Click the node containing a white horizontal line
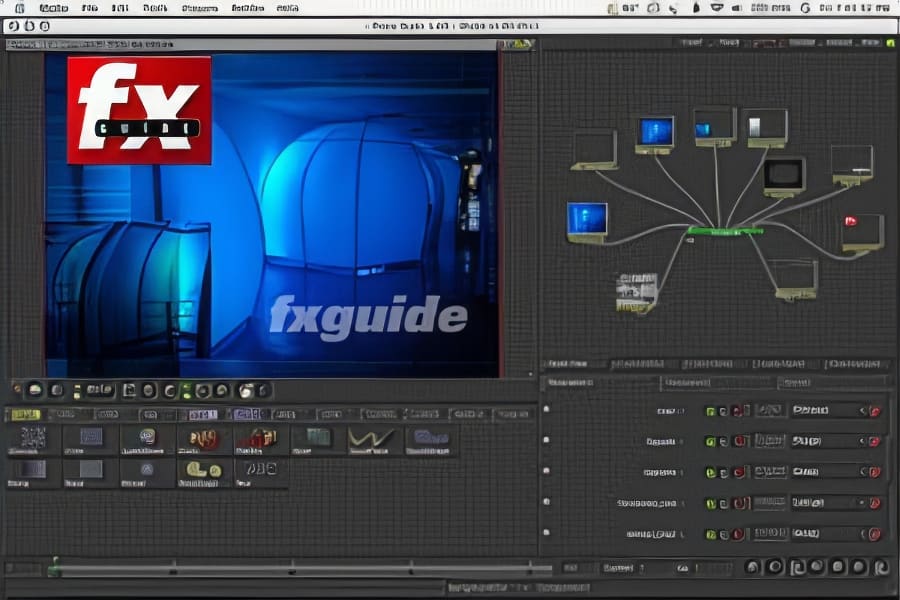The image size is (900, 600). pos(852,165)
